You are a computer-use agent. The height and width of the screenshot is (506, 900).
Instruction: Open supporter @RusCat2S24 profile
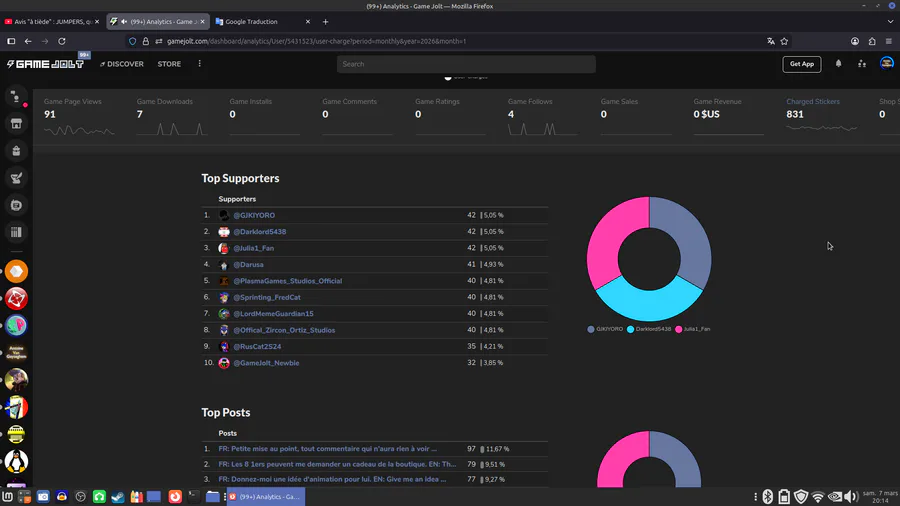257,347
